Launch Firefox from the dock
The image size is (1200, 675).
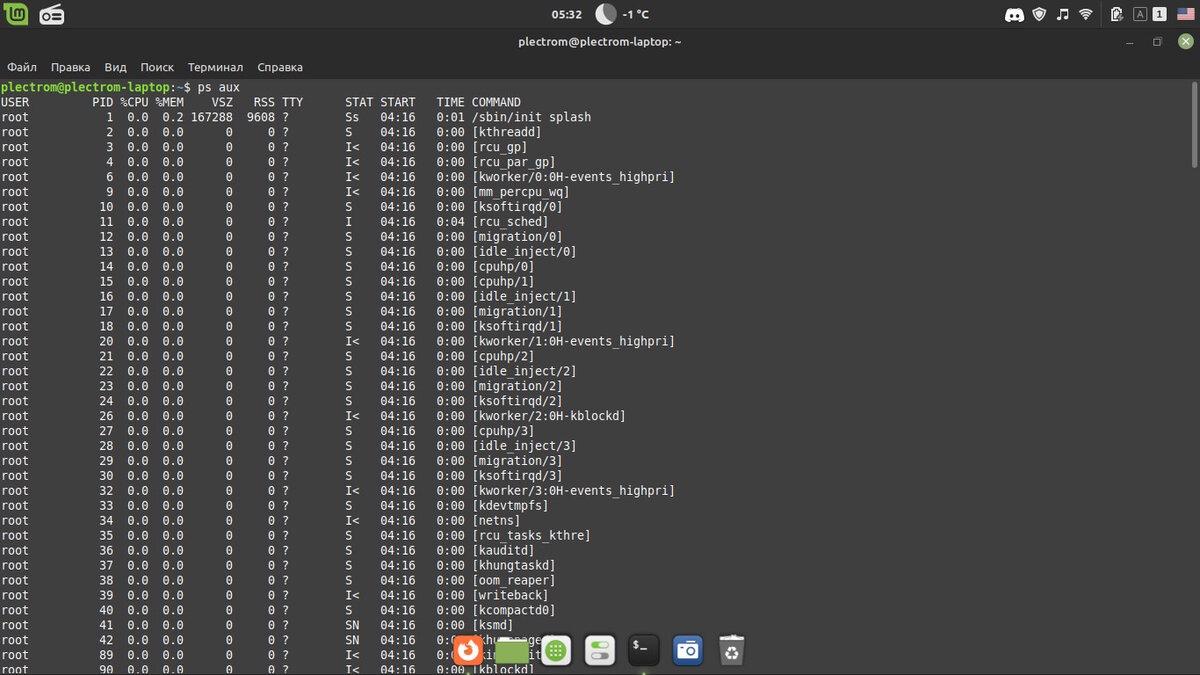[x=467, y=650]
